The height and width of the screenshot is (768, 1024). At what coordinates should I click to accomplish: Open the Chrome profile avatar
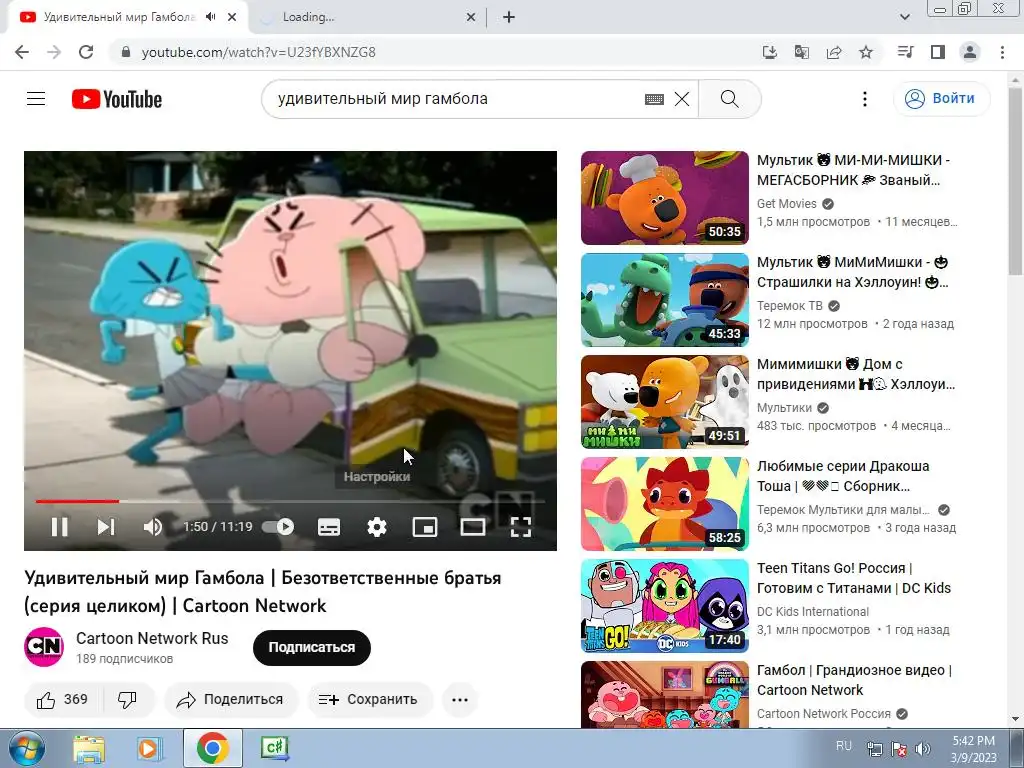point(970,52)
